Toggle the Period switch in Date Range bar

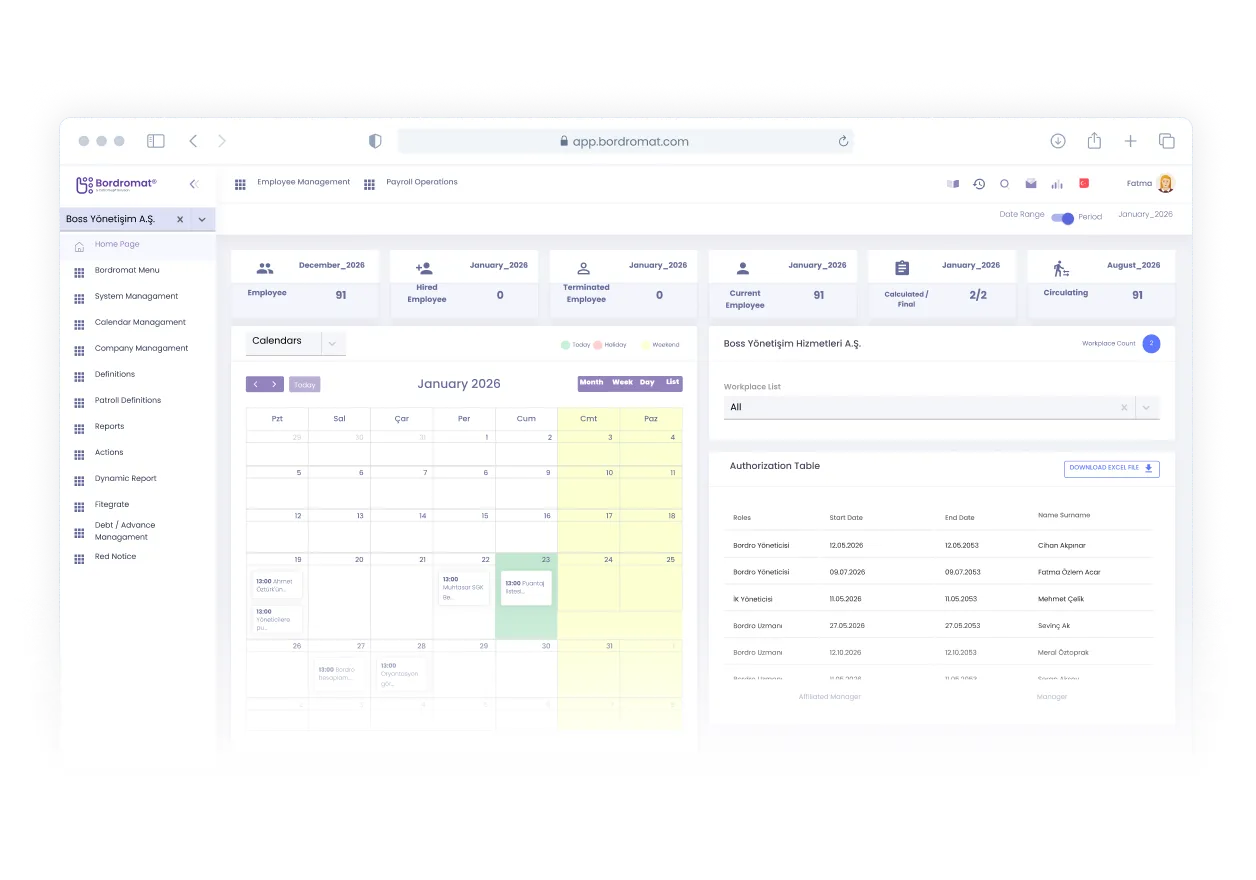tap(1060, 215)
